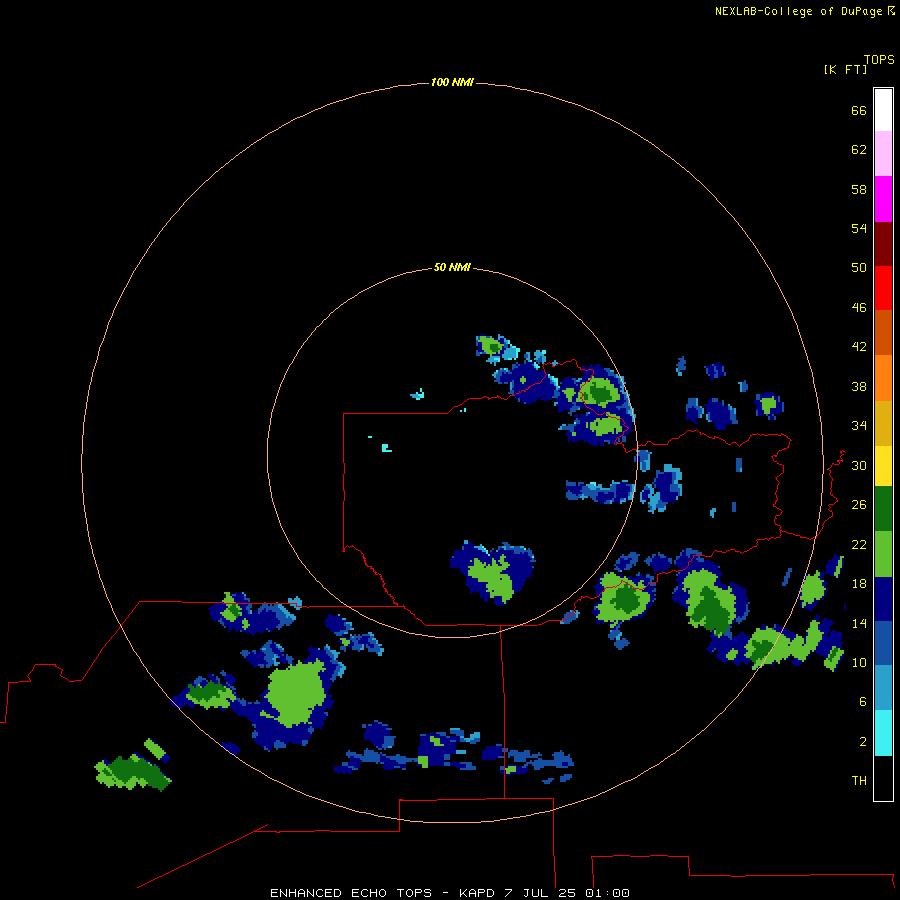This screenshot has width=900, height=900.
Task: Click the black TH swatch at legend bottom
Action: click(883, 778)
